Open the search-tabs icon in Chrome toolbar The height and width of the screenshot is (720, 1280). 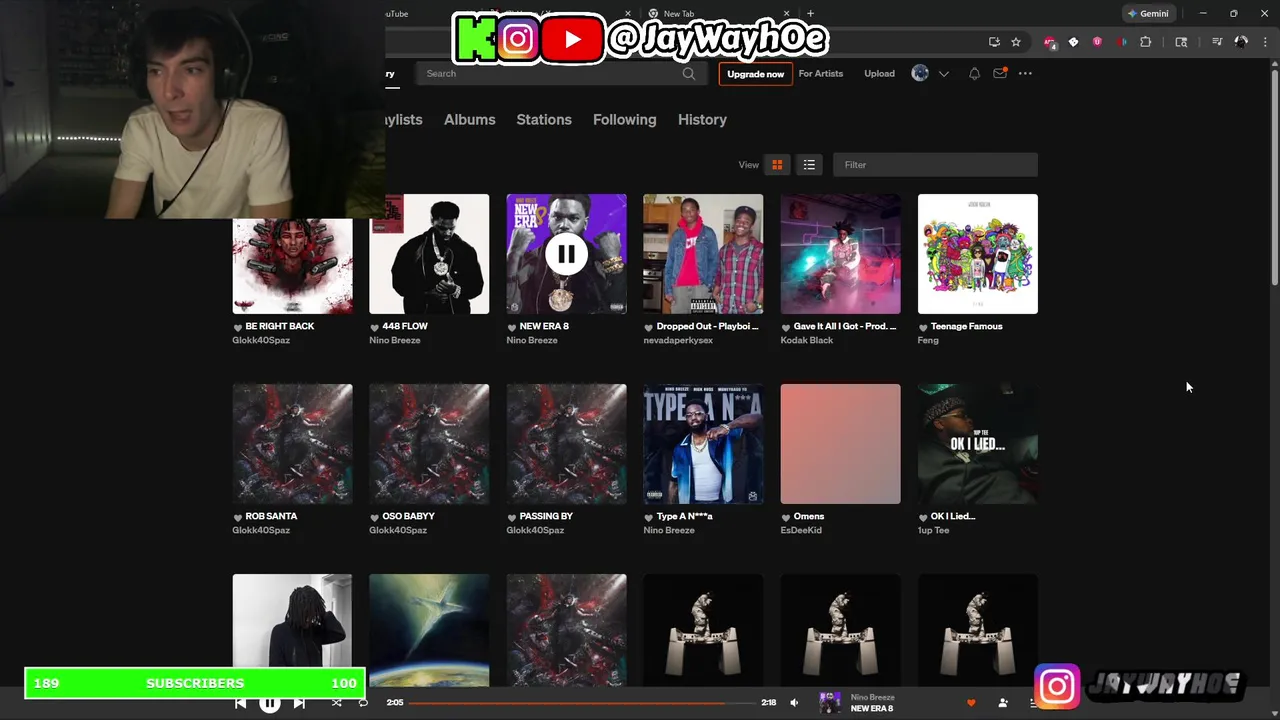coord(1181,42)
